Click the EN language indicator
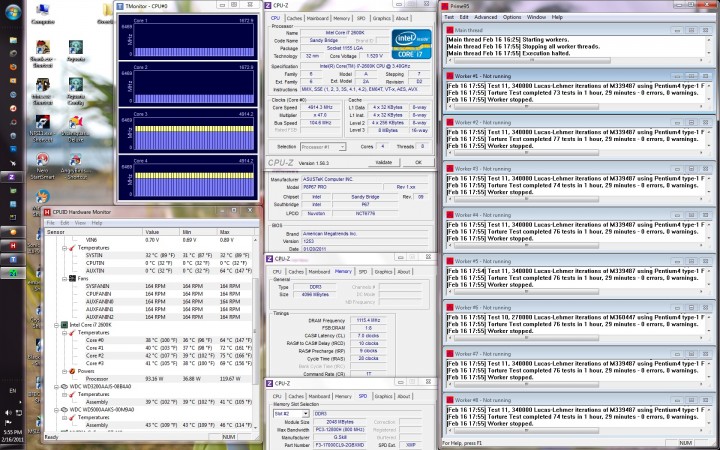The height and width of the screenshot is (450, 720). point(12,391)
